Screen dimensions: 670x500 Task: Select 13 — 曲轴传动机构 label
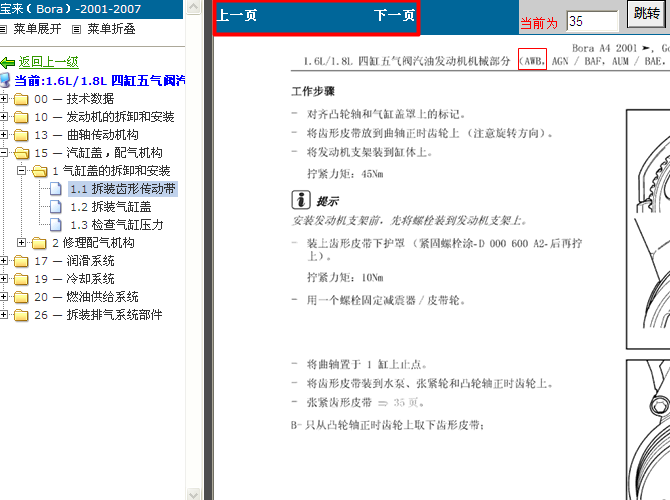(86, 135)
